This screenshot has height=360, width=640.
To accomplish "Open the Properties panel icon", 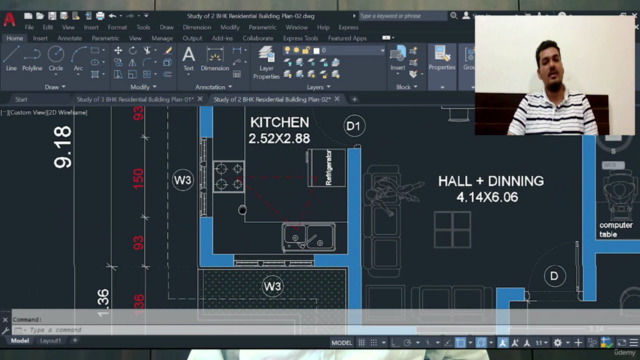I will click(x=442, y=58).
